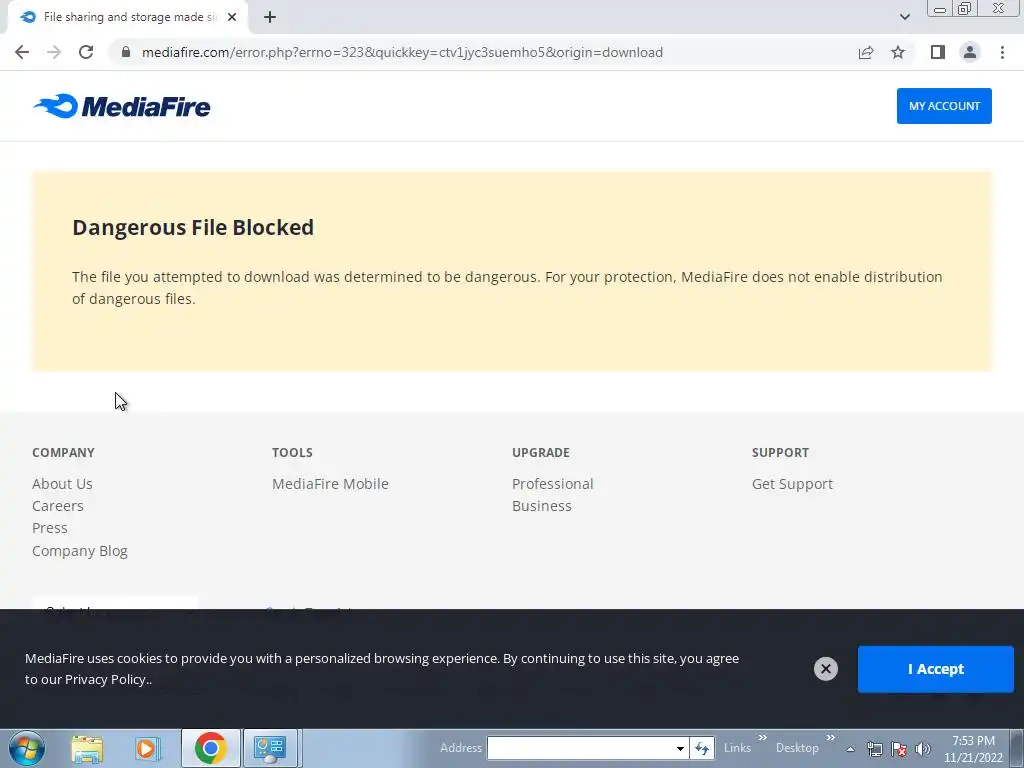Open the Chrome profile avatar

click(x=970, y=52)
